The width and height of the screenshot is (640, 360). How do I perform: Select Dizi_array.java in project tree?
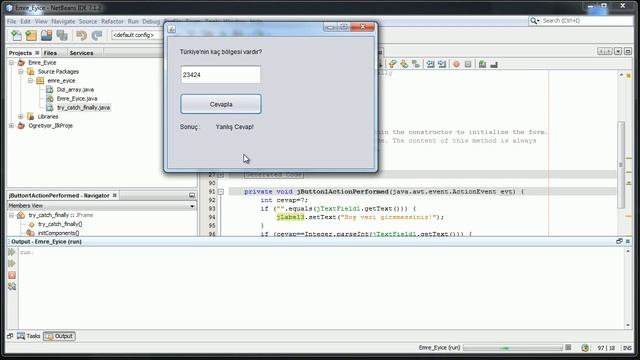[76, 89]
